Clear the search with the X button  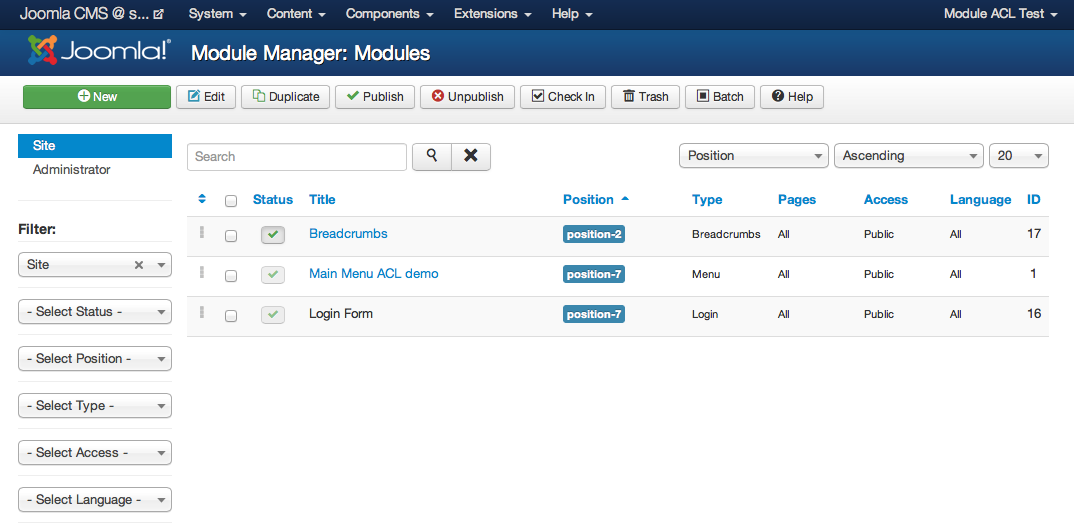pos(471,156)
